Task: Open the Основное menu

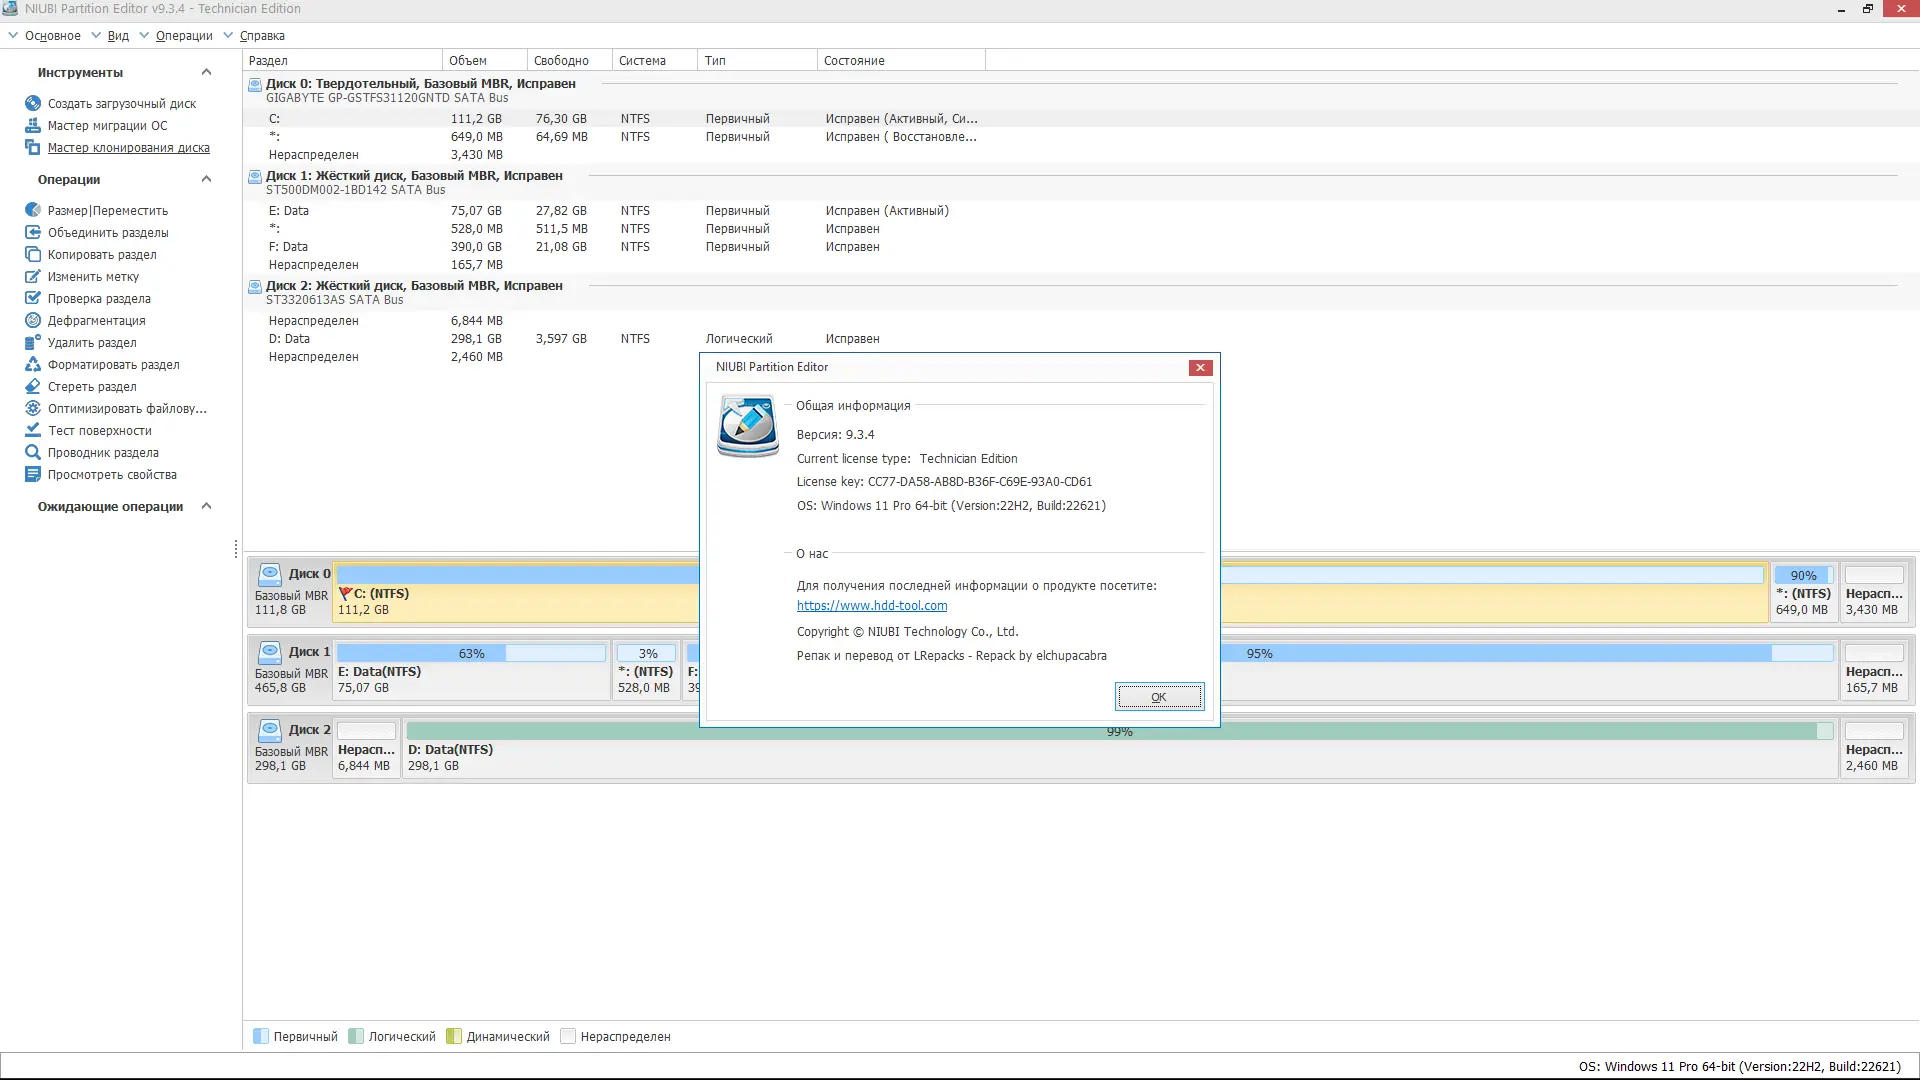Action: coord(52,35)
